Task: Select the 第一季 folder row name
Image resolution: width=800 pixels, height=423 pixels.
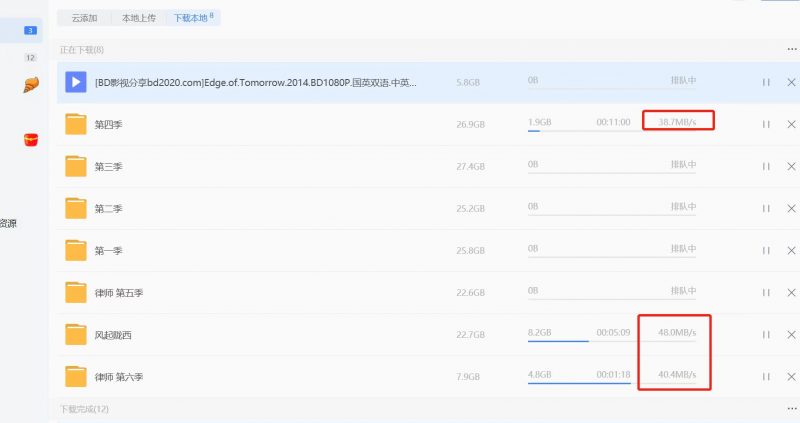Action: [108, 250]
